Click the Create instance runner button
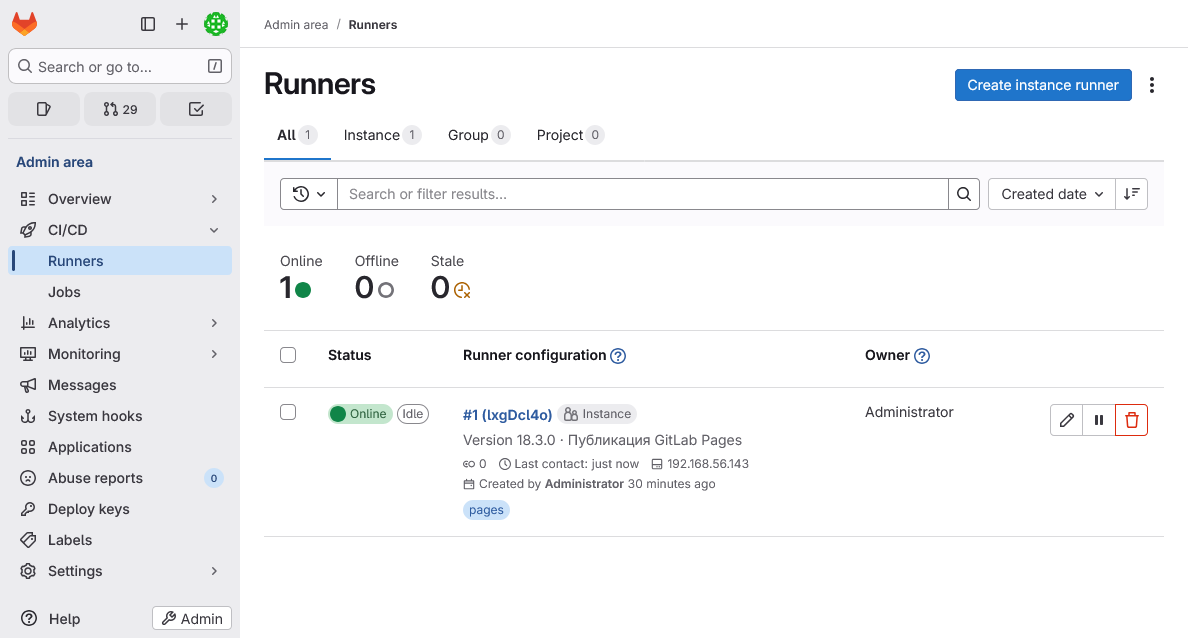The width and height of the screenshot is (1188, 638). tap(1043, 85)
